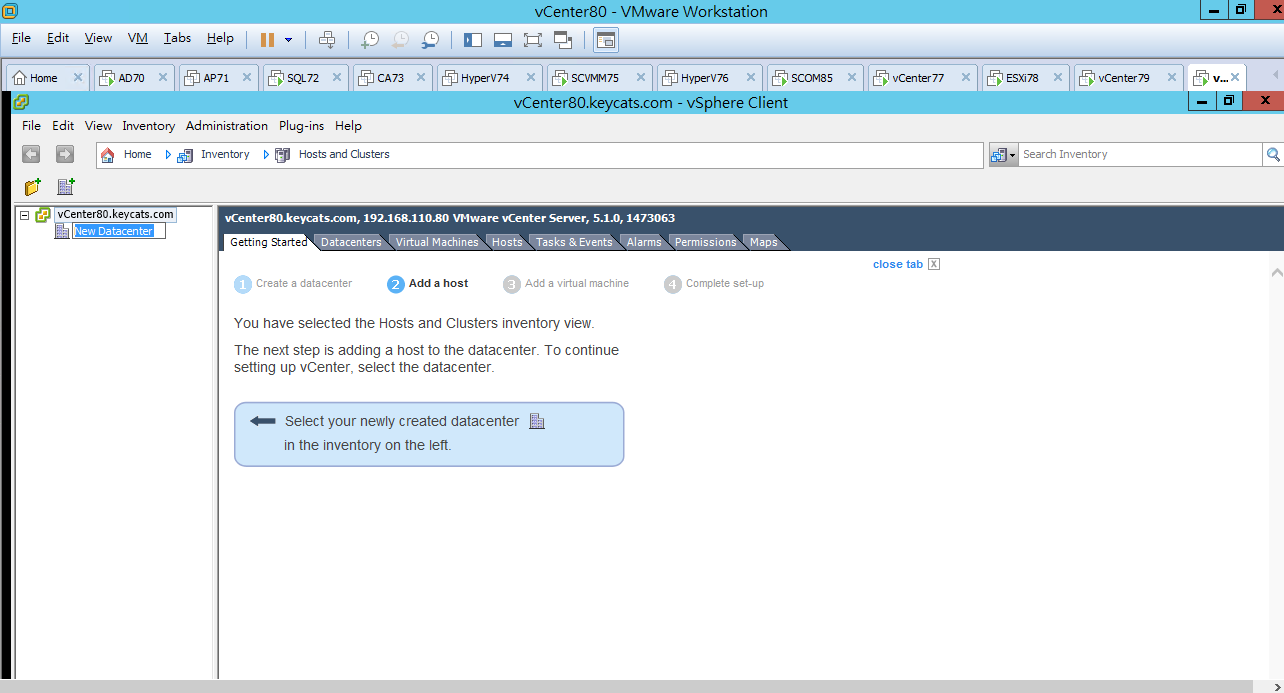Switch to the Permissions tab

coord(705,242)
